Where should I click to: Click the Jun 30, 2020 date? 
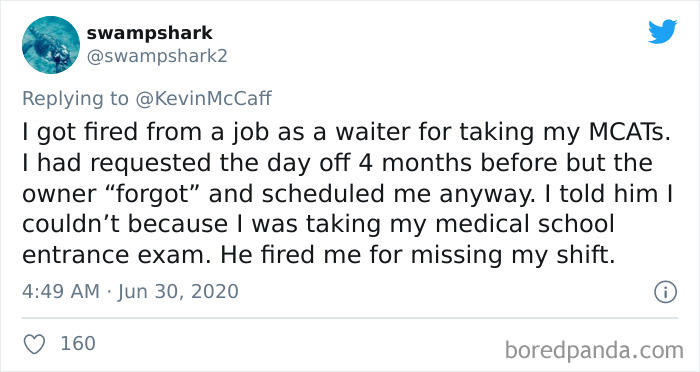(x=178, y=292)
